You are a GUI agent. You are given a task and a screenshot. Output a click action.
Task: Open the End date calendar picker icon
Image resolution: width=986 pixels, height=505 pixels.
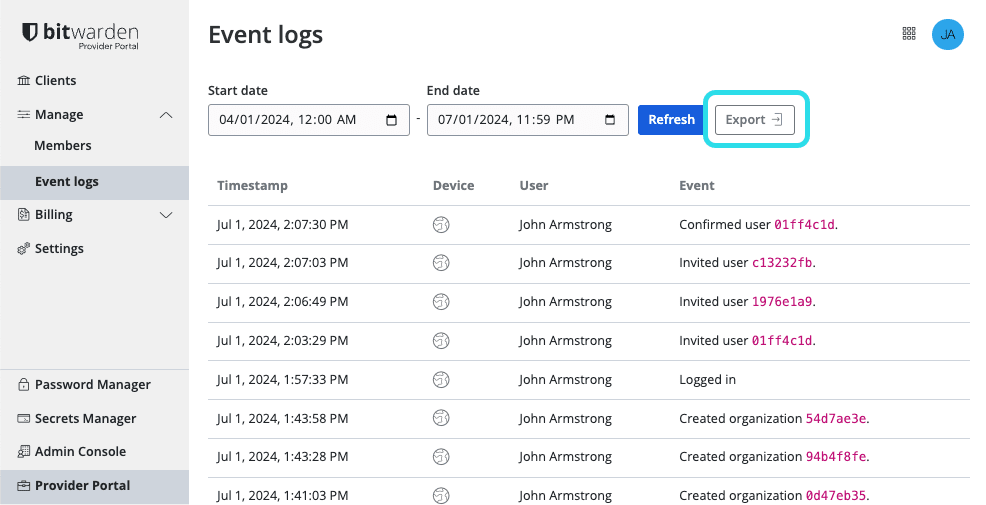tap(610, 119)
